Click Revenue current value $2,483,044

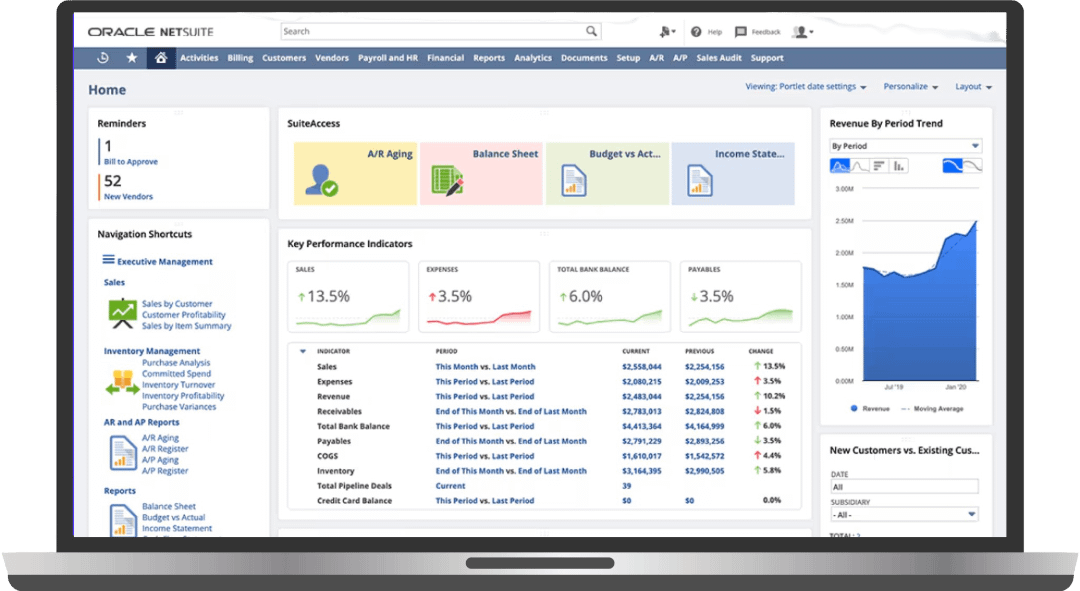pos(642,397)
